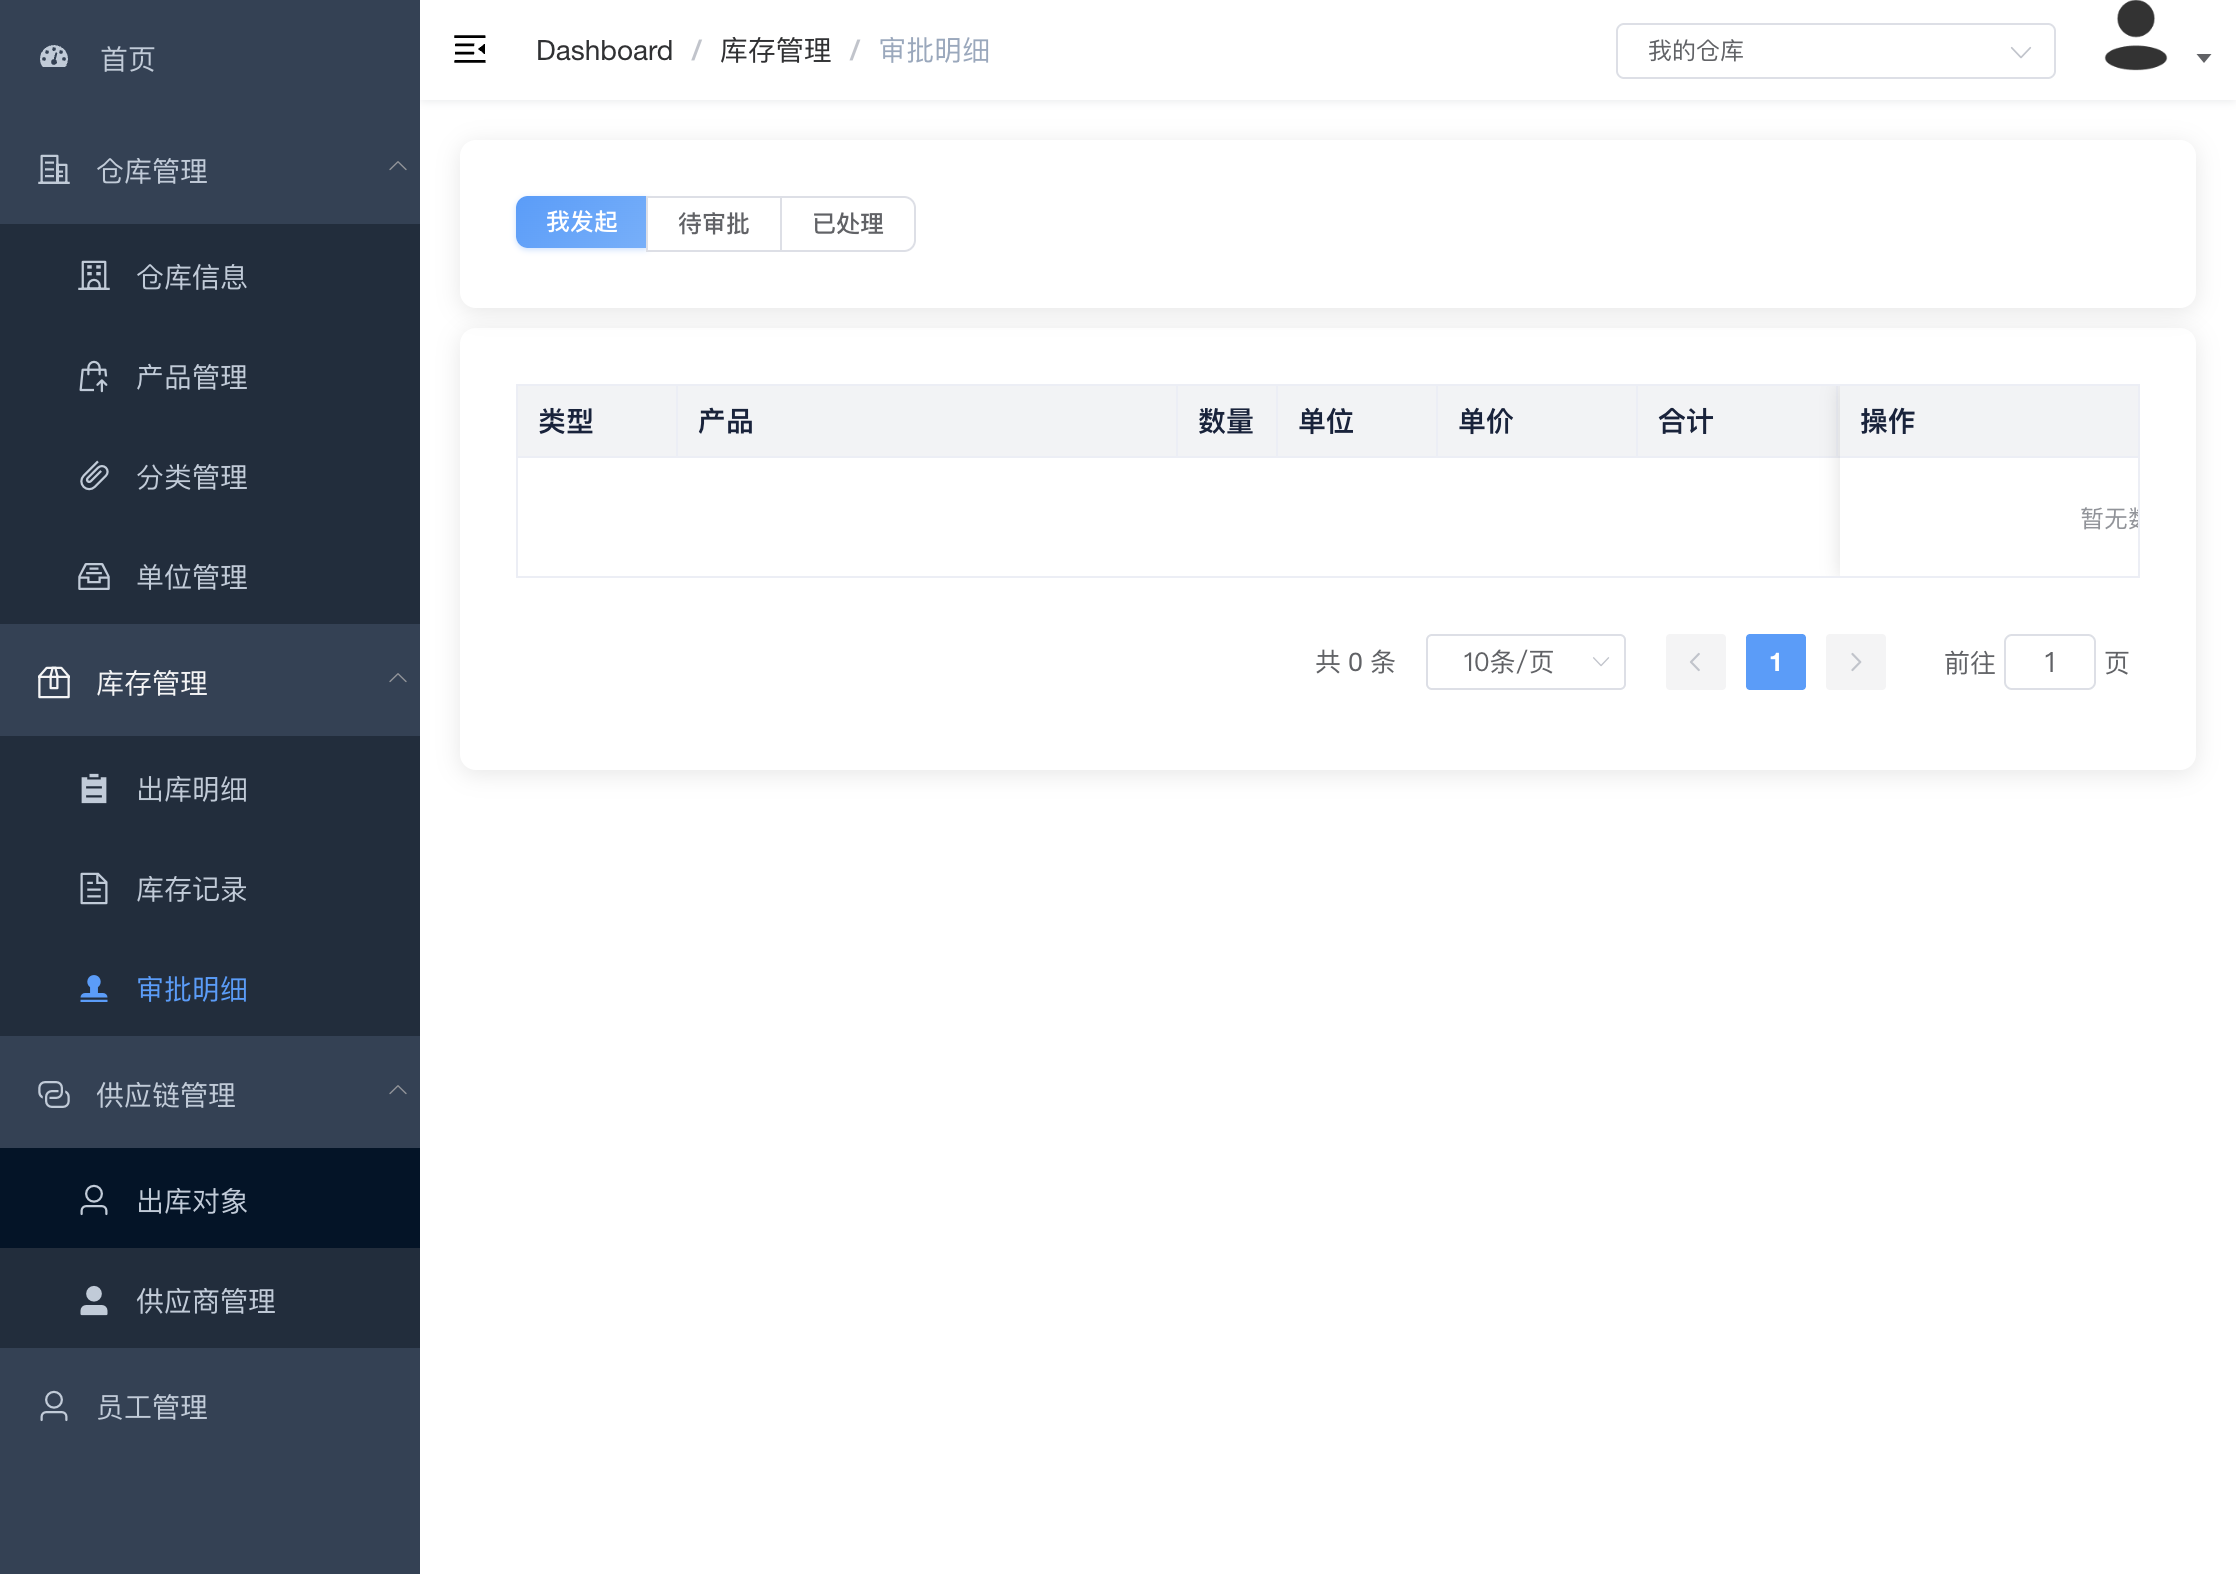Click the Dashboard breadcrumb link

604,50
